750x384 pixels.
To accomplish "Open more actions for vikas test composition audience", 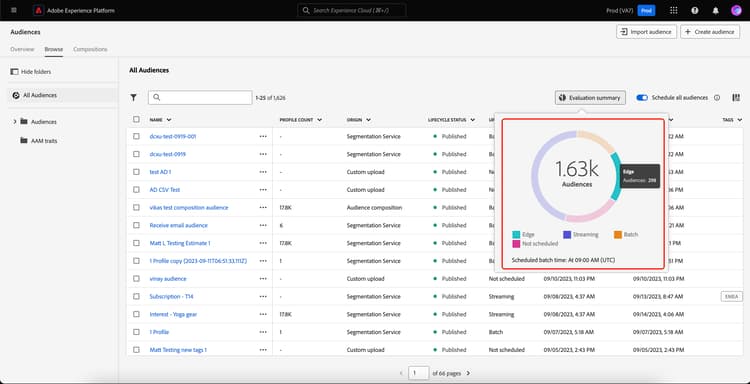I will coord(263,208).
